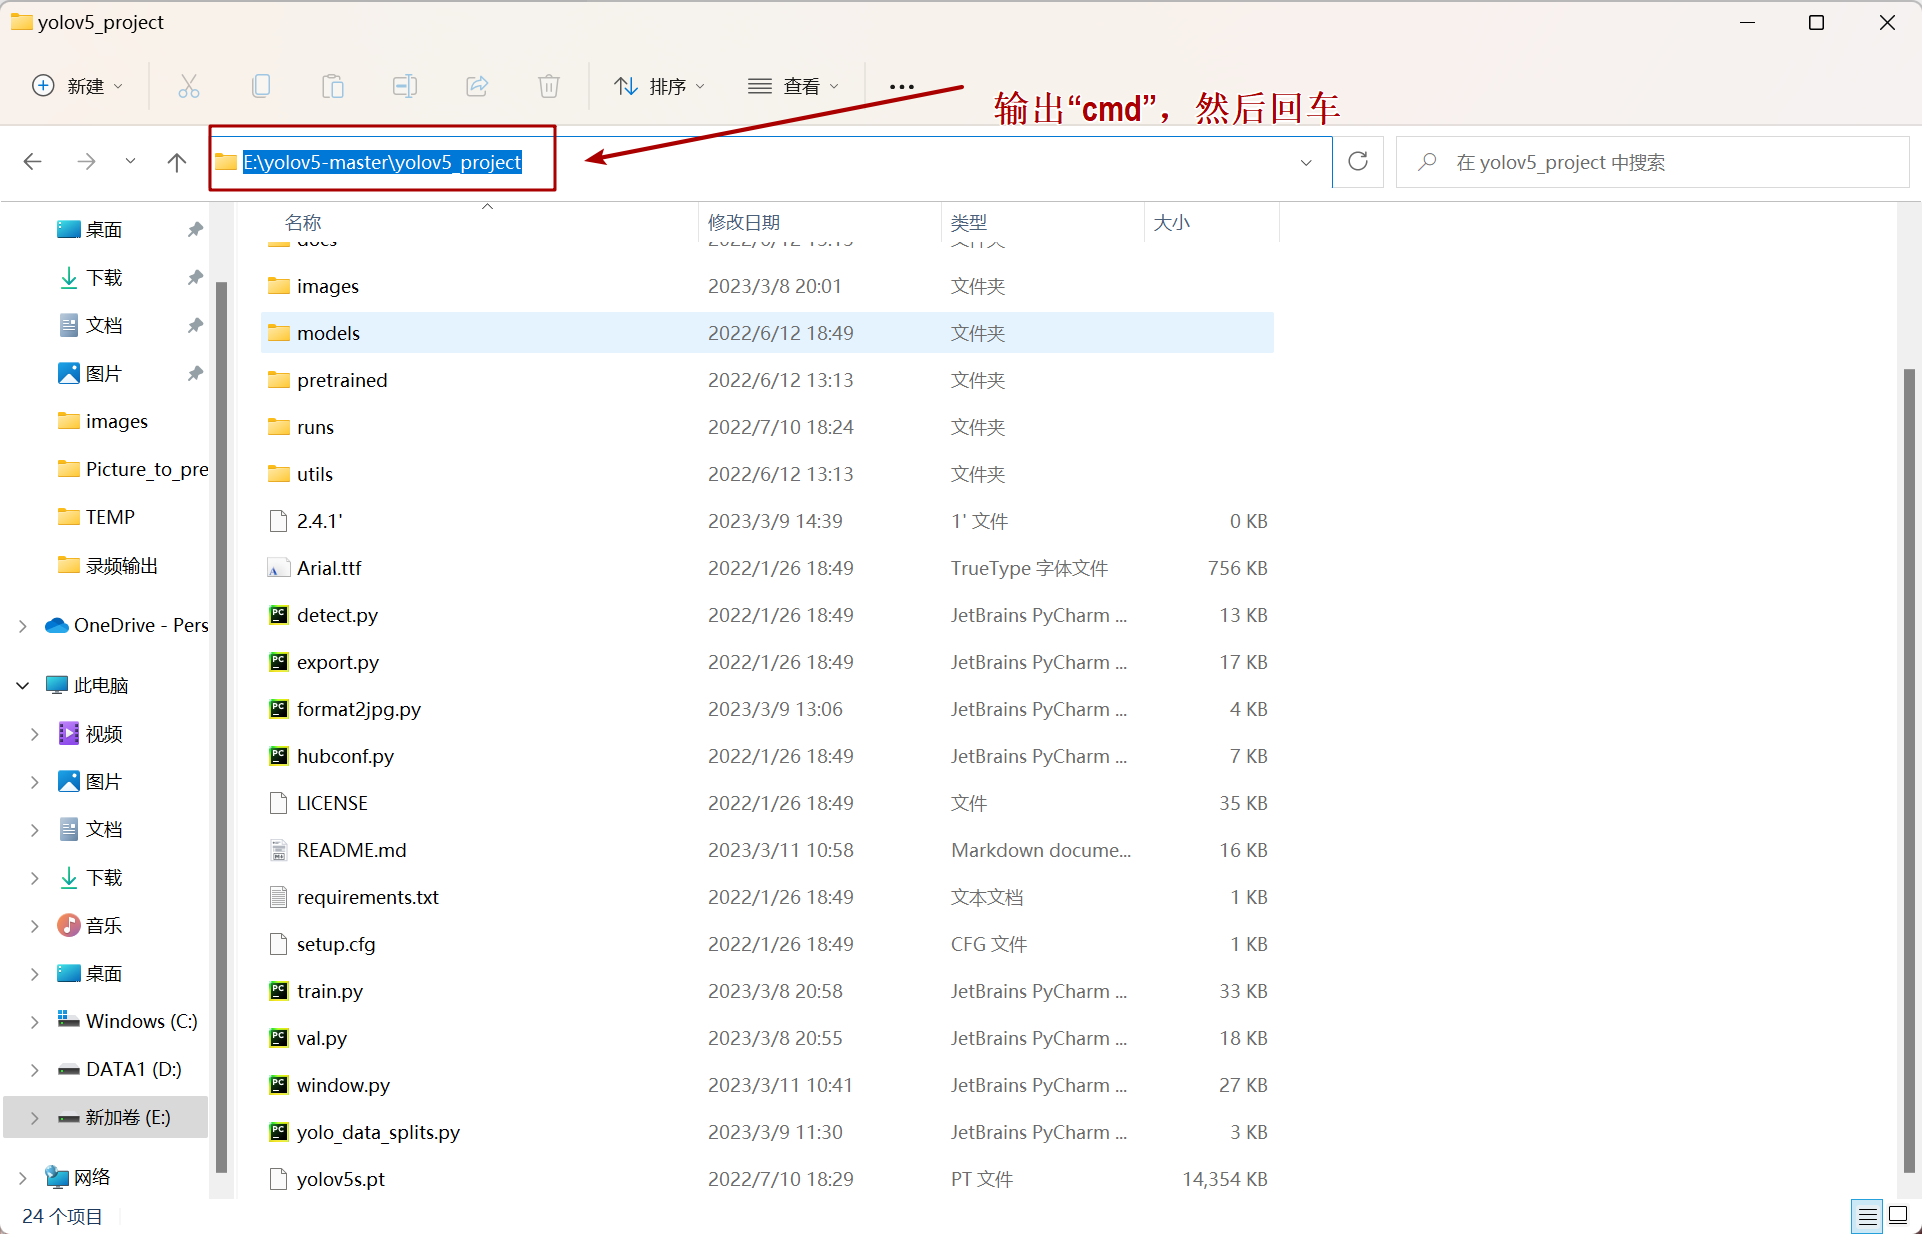Sort by 大小 column header

pos(1172,222)
